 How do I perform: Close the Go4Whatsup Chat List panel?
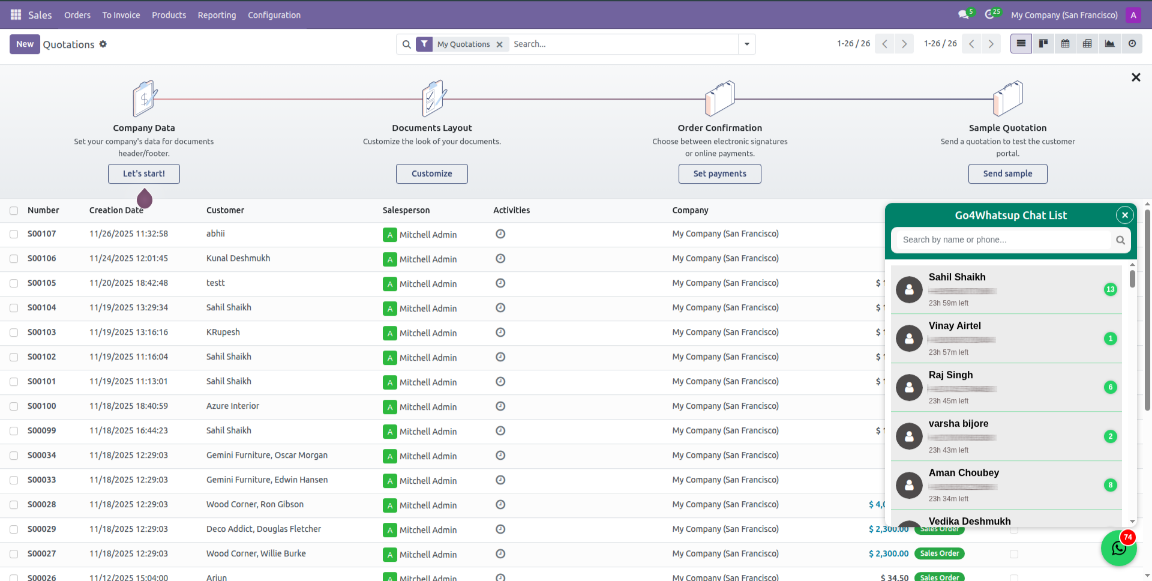pyautogui.click(x=1125, y=215)
